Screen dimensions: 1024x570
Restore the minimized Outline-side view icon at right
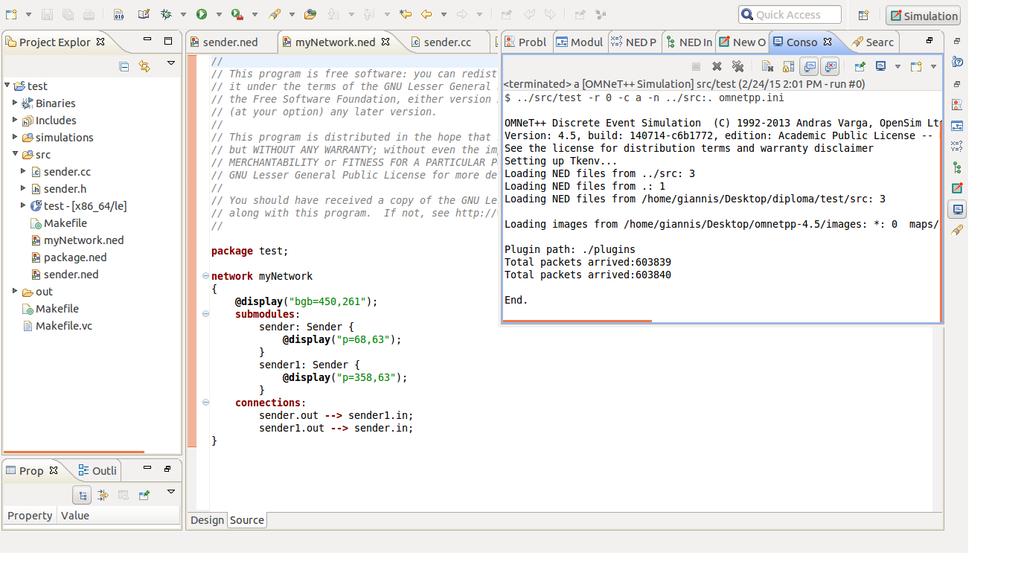pos(957,41)
